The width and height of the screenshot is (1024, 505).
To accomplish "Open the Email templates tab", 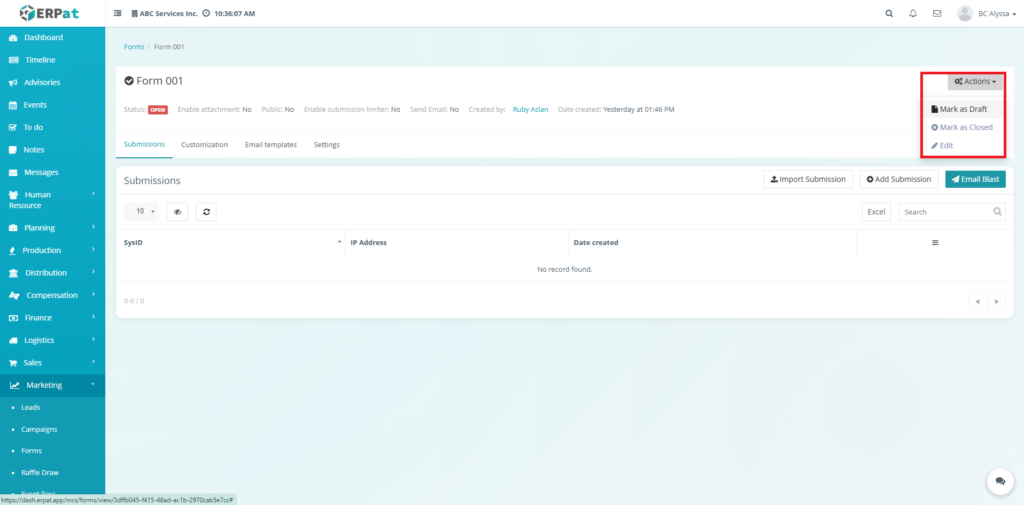I will pos(270,145).
